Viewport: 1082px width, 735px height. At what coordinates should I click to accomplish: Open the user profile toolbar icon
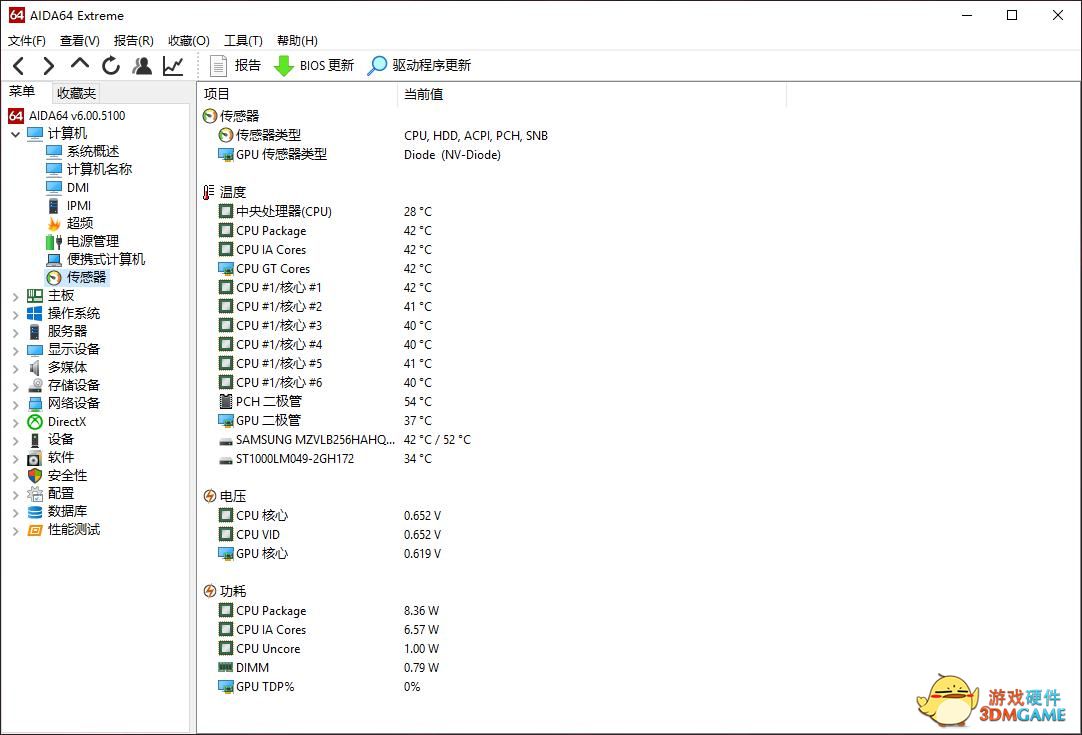tap(142, 66)
